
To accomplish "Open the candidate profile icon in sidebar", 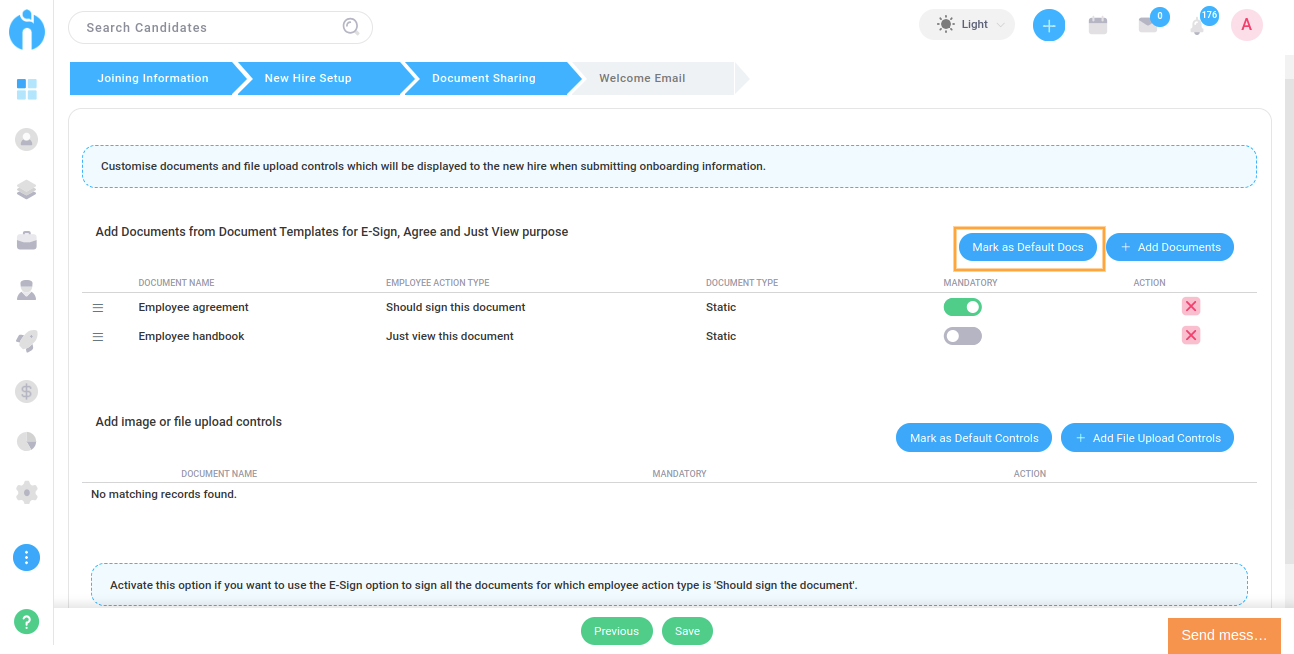I will 27,139.
